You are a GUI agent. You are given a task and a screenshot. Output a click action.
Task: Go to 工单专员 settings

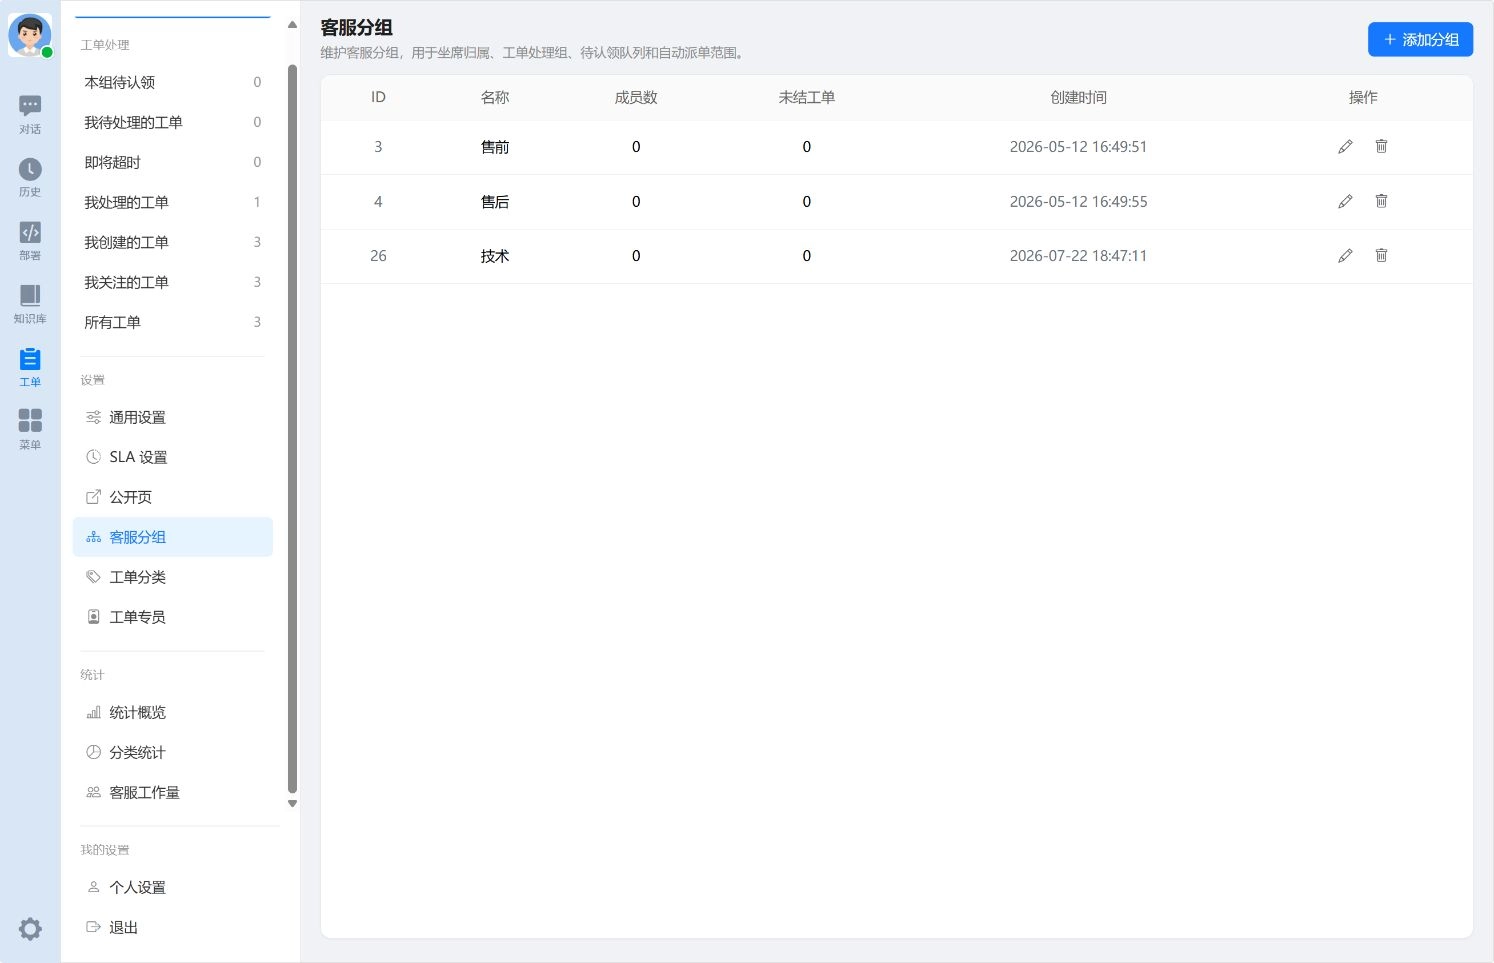coord(172,617)
